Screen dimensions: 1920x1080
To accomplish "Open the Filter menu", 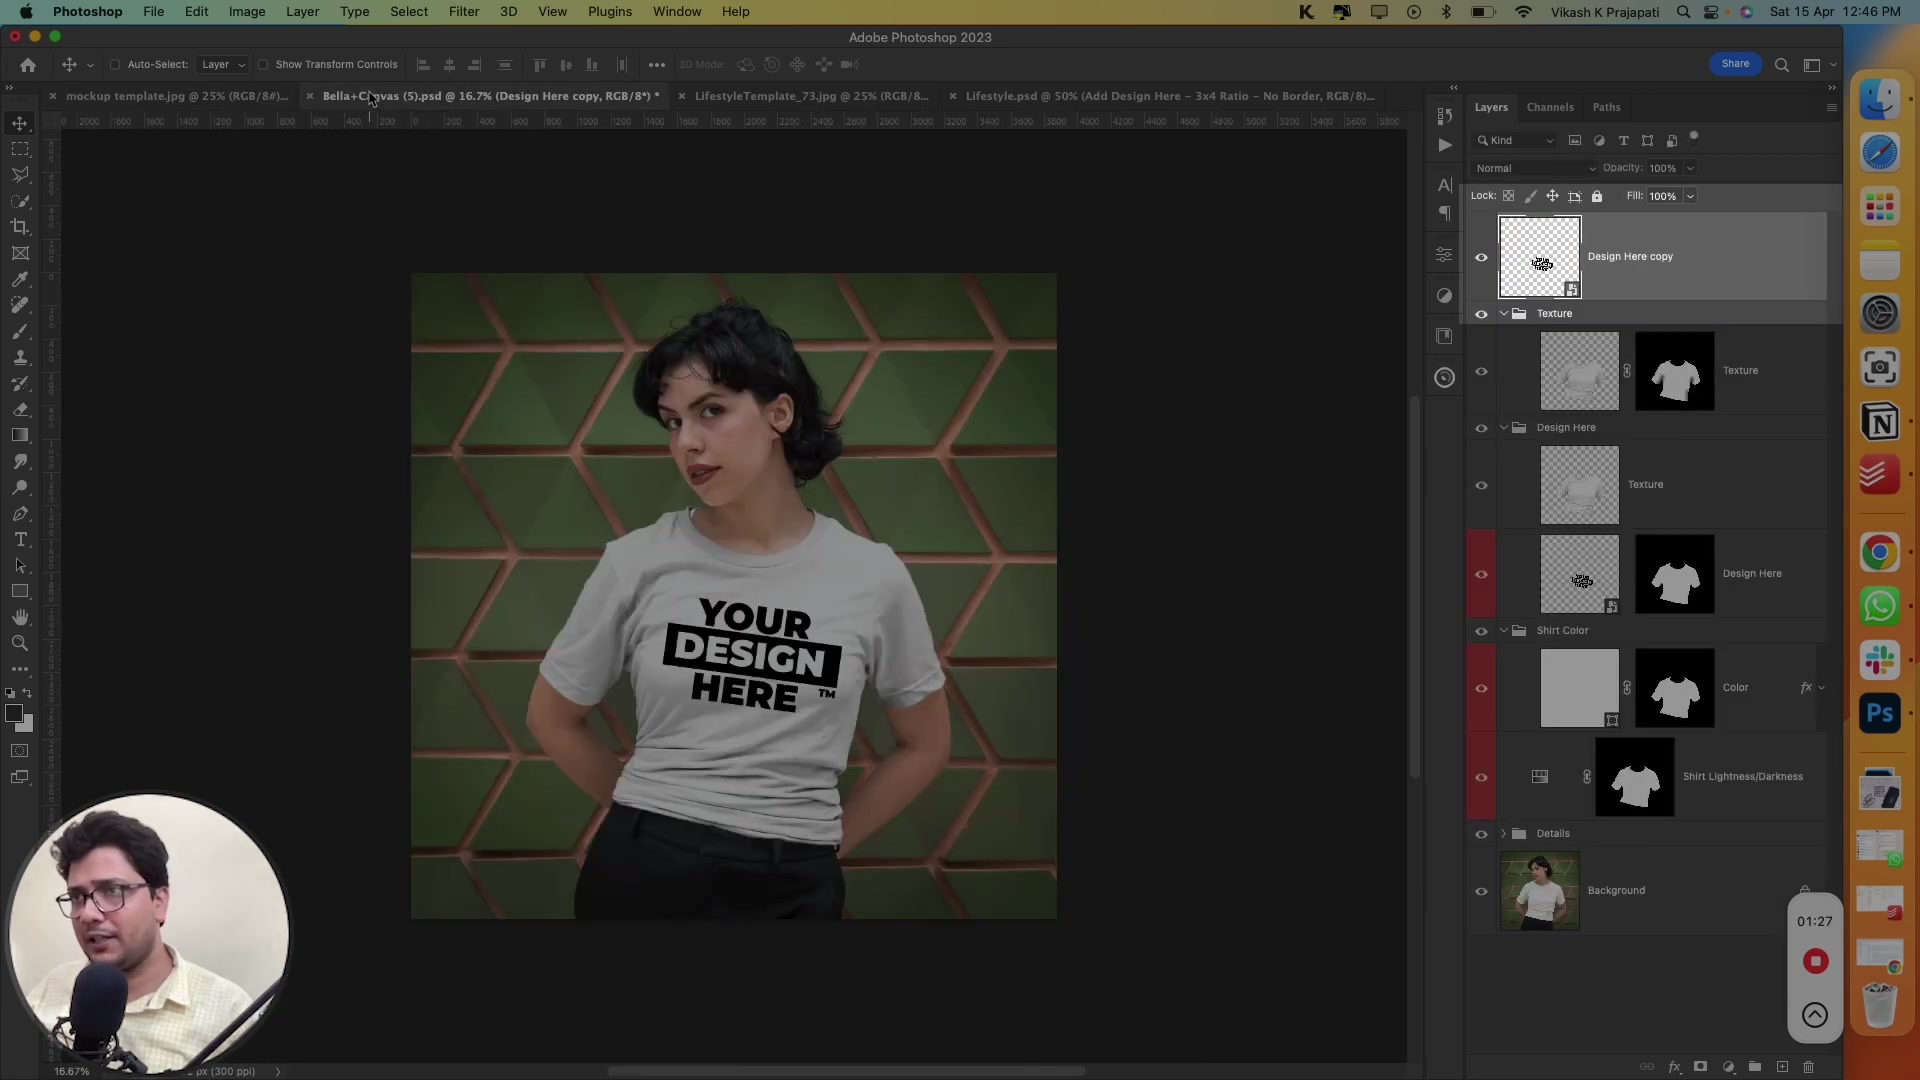I will pos(464,11).
